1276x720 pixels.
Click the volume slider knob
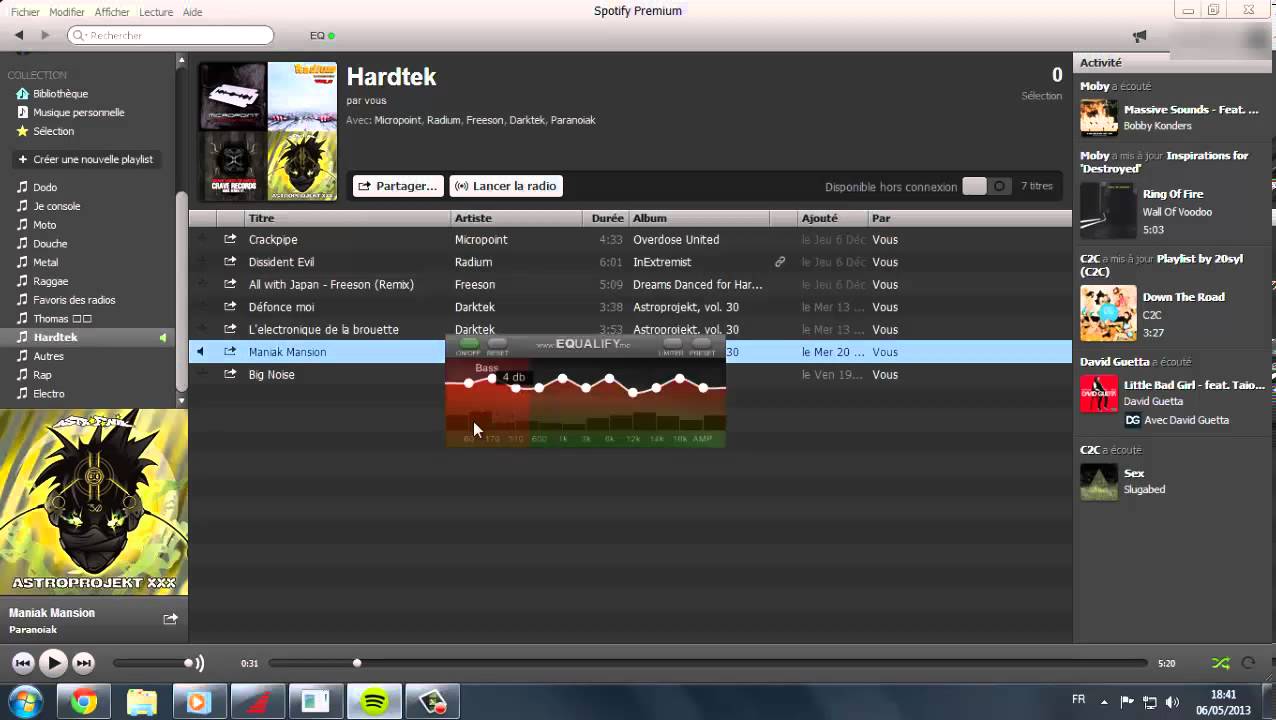tap(188, 663)
